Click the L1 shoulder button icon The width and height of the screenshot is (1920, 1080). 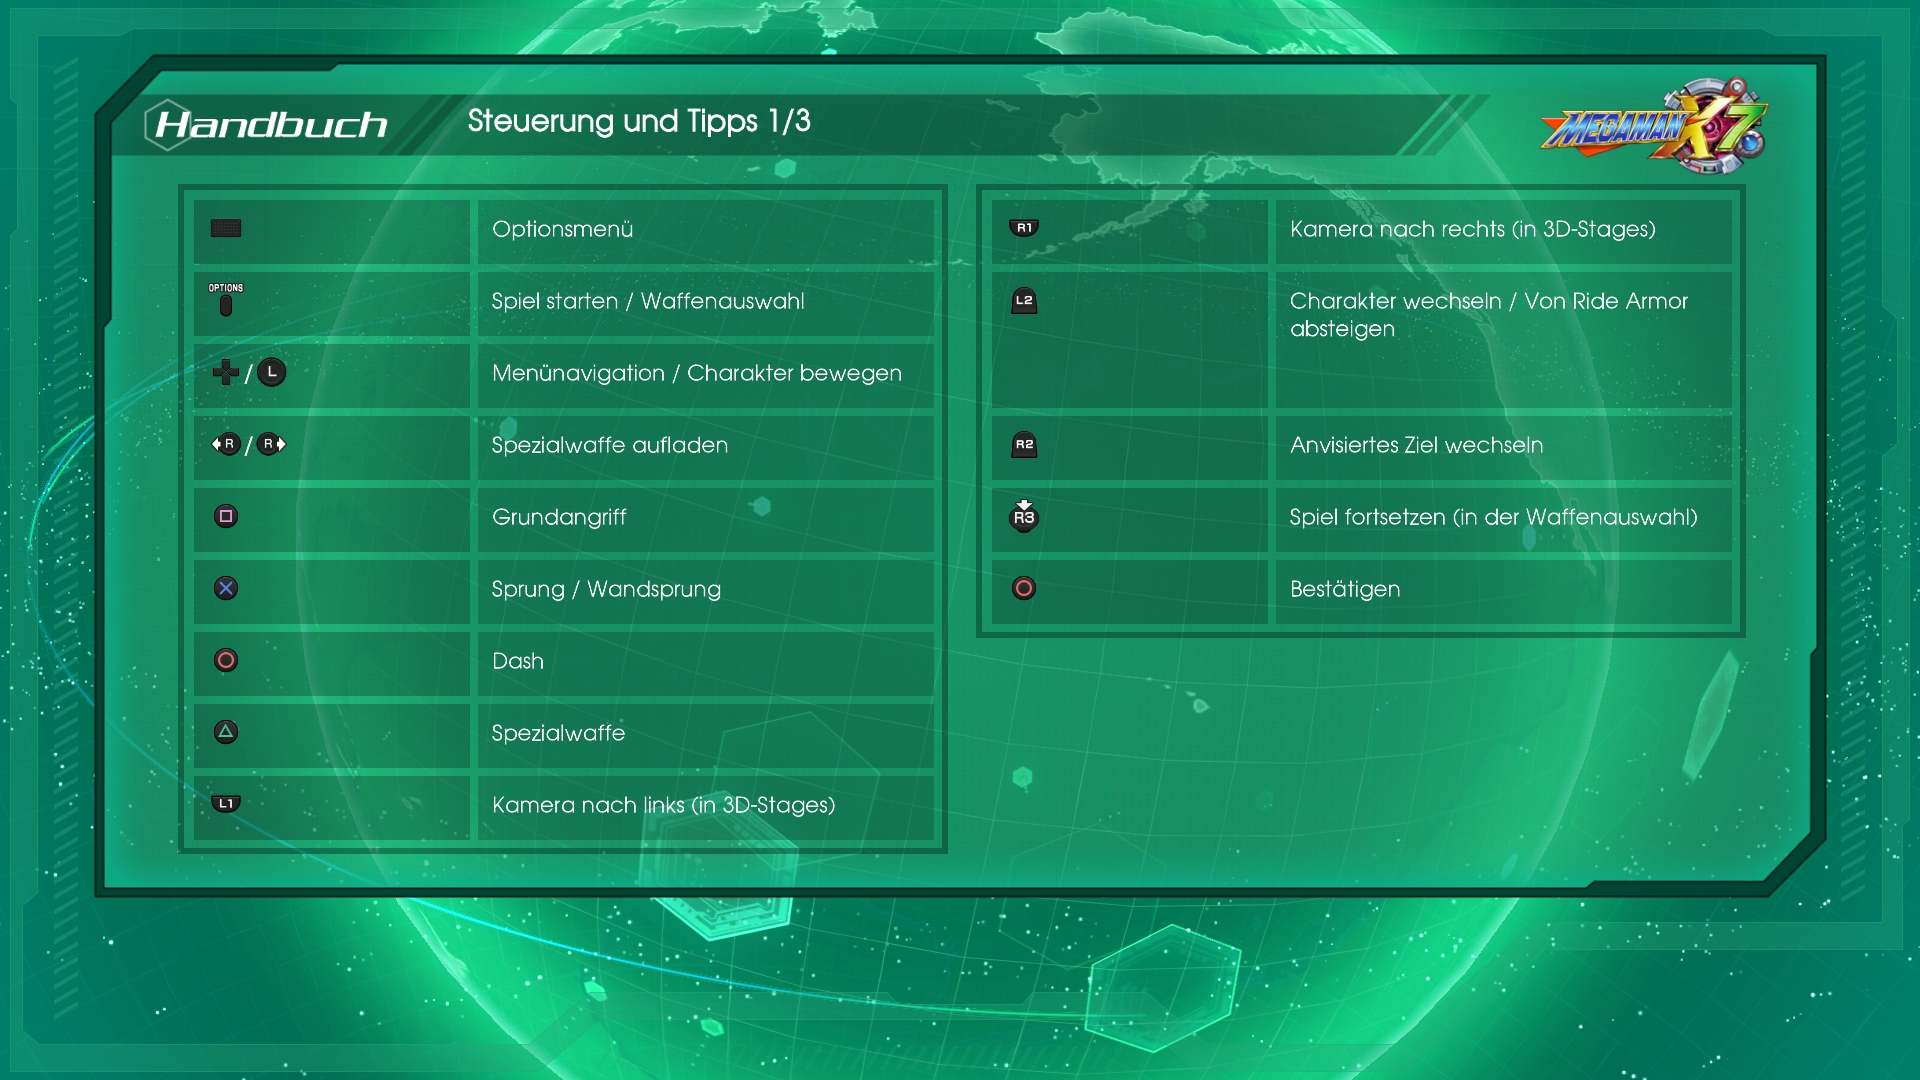coord(226,804)
